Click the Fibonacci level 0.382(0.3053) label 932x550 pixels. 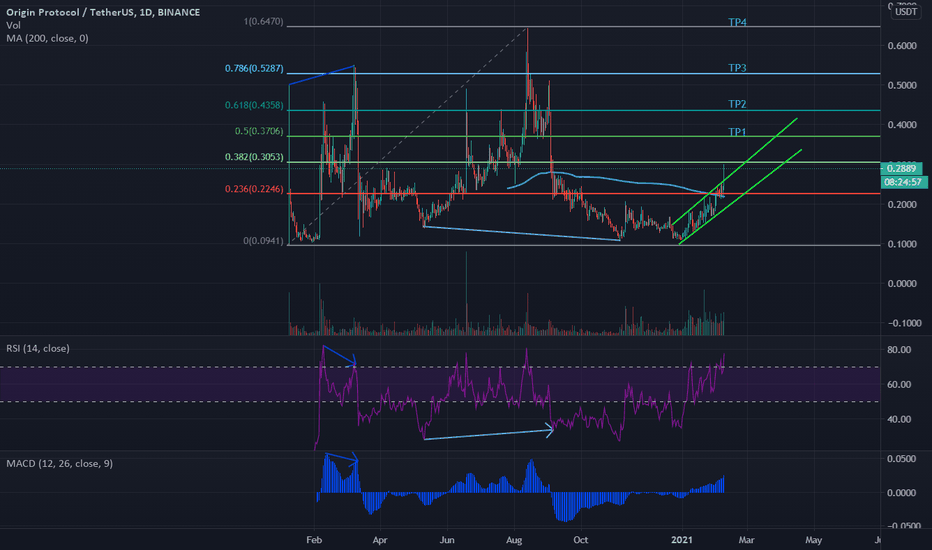tap(254, 157)
